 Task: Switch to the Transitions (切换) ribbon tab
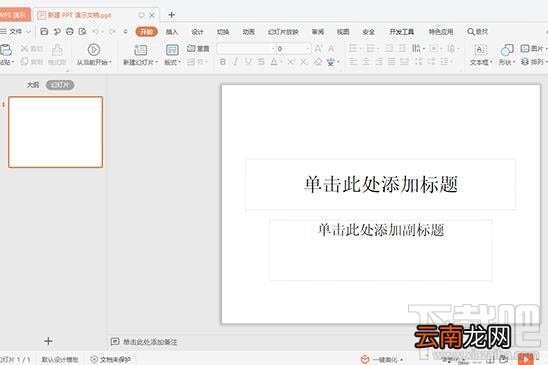coord(223,32)
